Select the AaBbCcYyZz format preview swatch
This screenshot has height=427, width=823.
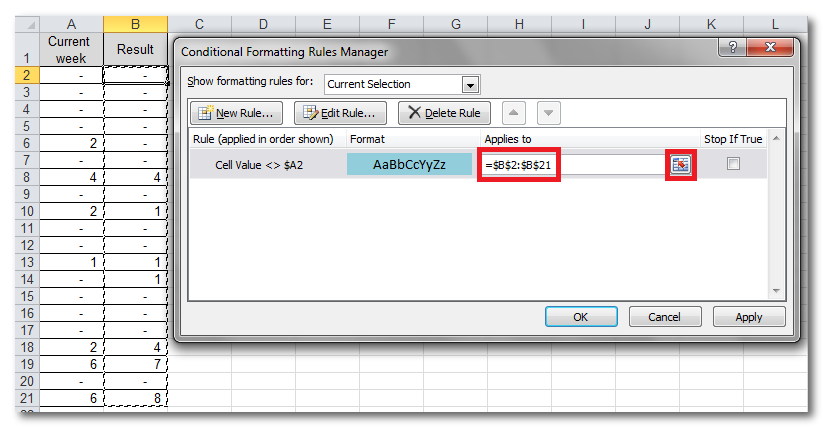(x=408, y=164)
